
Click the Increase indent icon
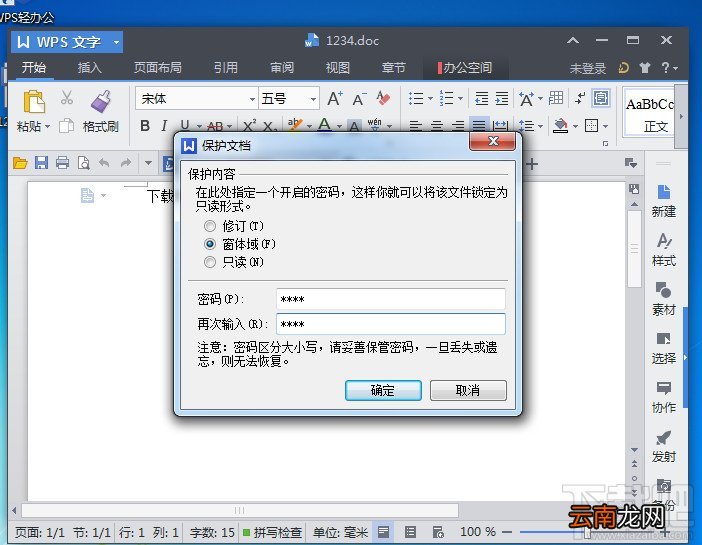502,99
